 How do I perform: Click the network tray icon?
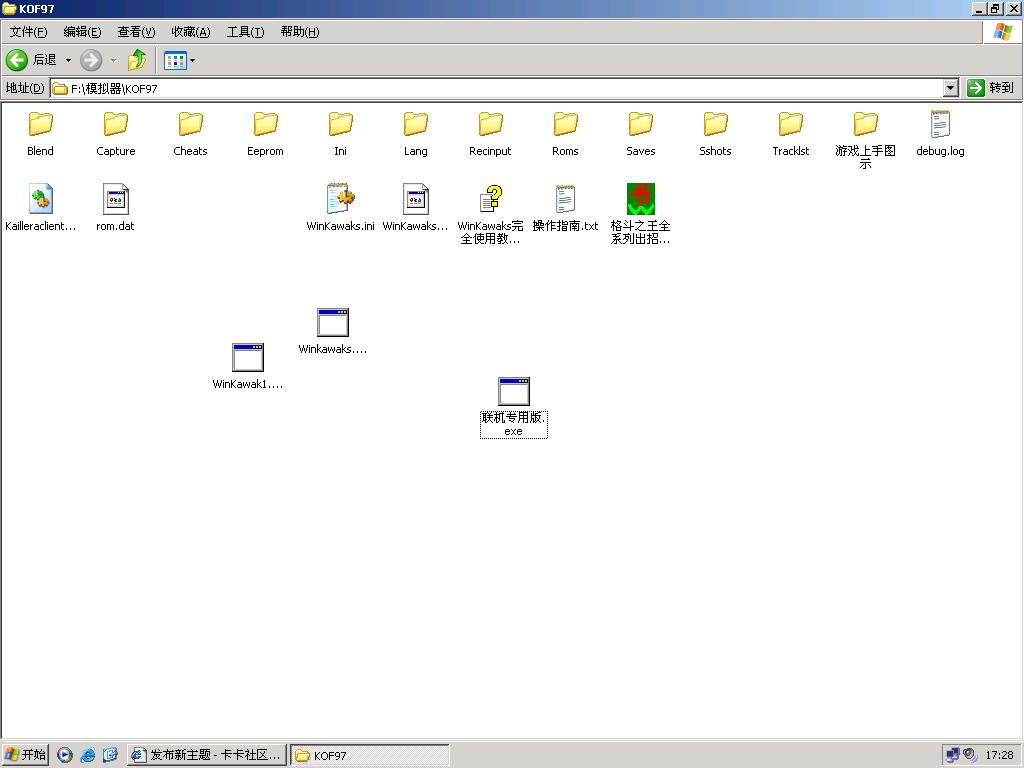(953, 755)
